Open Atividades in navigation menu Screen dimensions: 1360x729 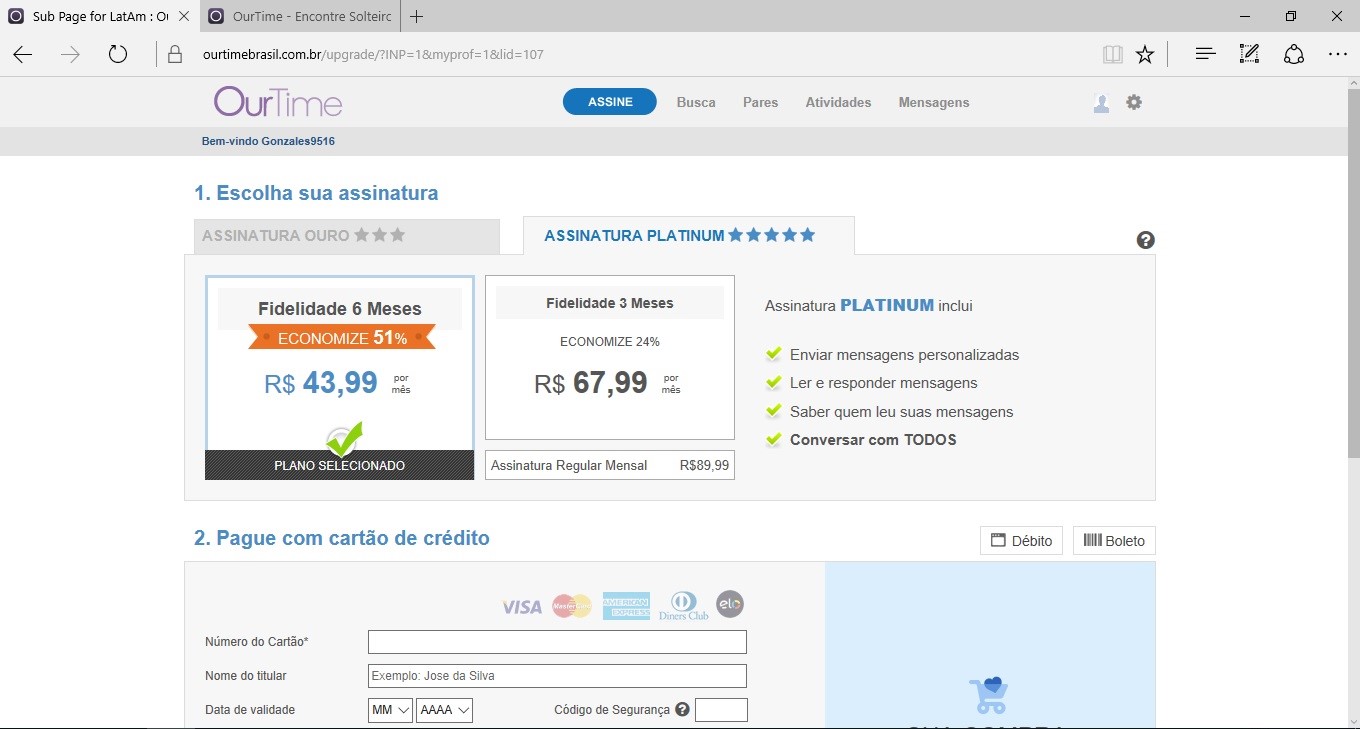(838, 102)
